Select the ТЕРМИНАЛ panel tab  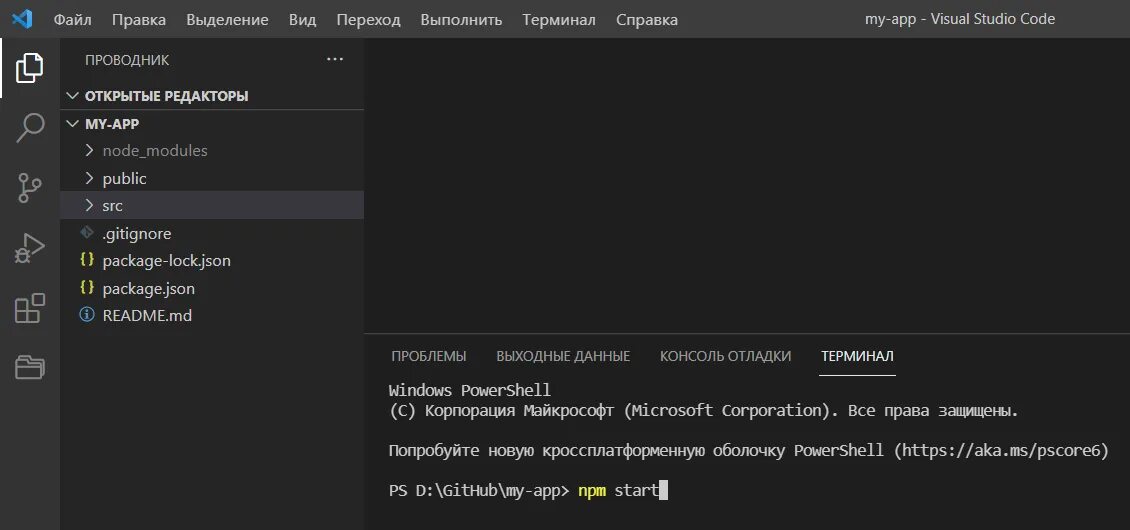[x=858, y=356]
